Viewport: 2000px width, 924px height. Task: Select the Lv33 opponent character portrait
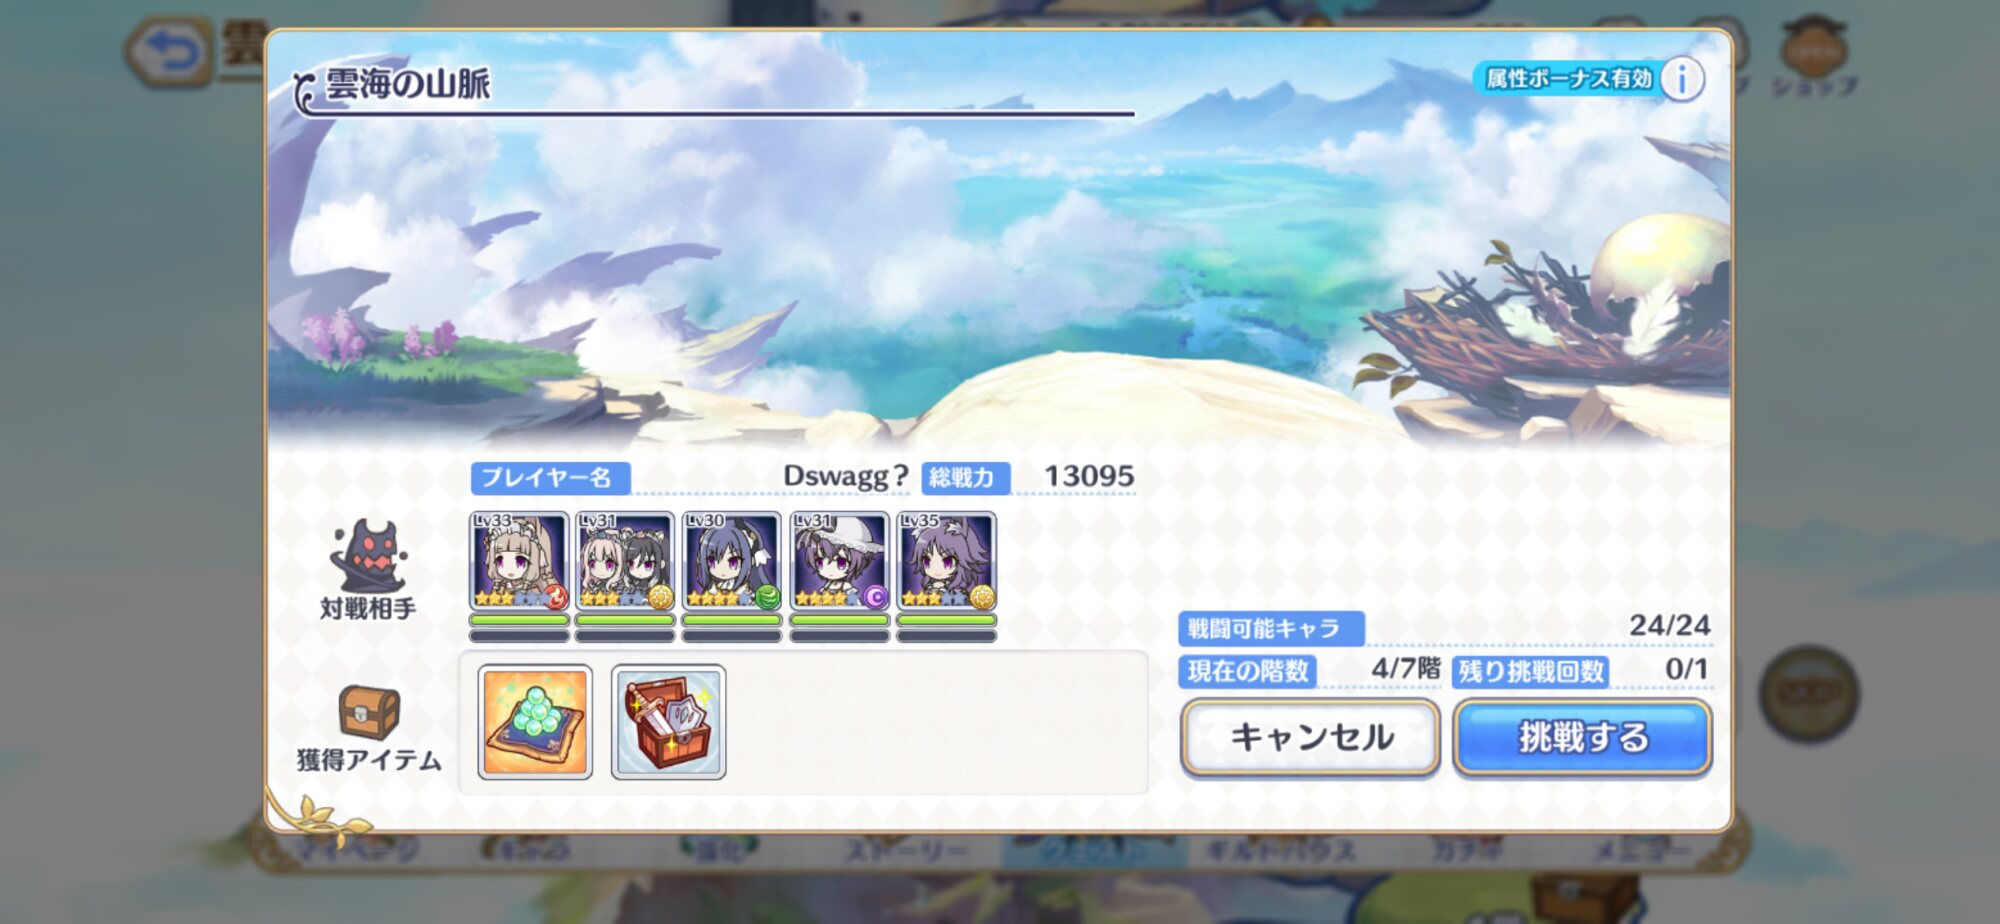pyautogui.click(x=519, y=561)
